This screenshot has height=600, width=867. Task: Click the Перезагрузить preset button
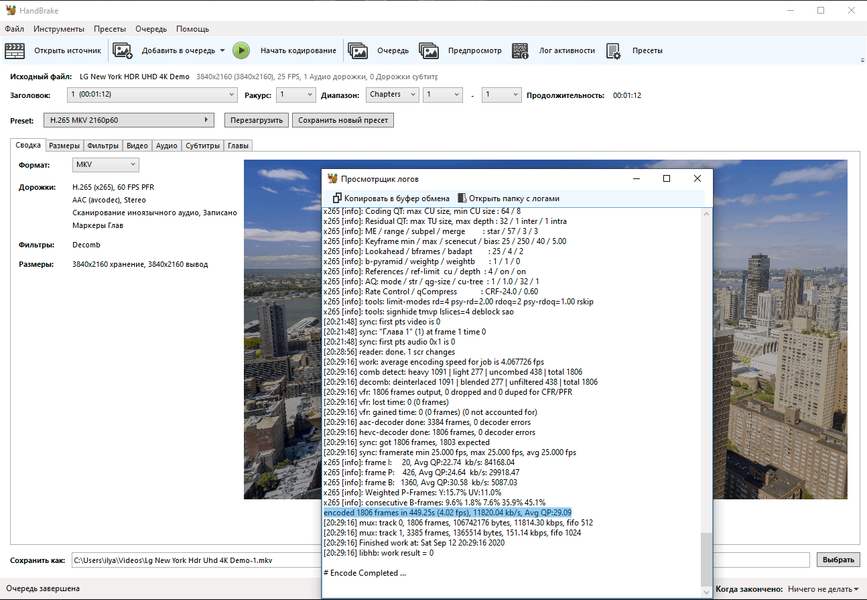[x=256, y=120]
